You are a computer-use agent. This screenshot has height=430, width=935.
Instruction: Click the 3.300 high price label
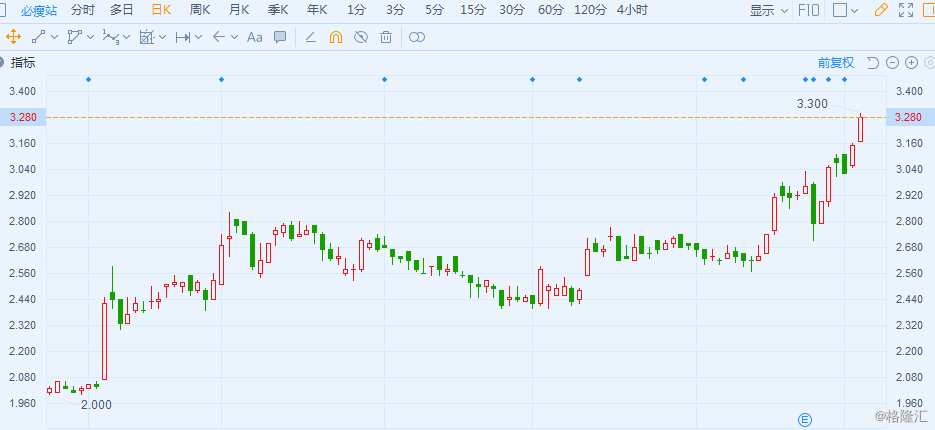[x=812, y=104]
